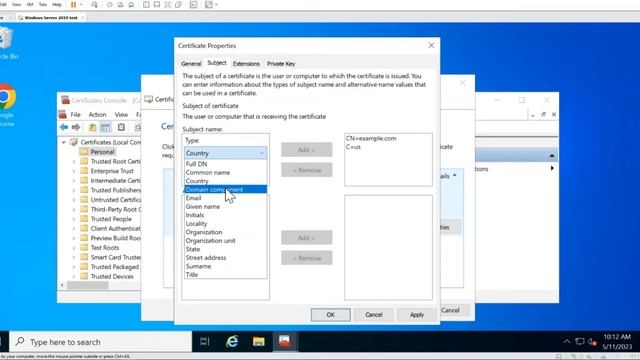Revert to snapshot using toolbar icon
Screen dimensions: 640x360
pyautogui.click(x=120, y=5)
